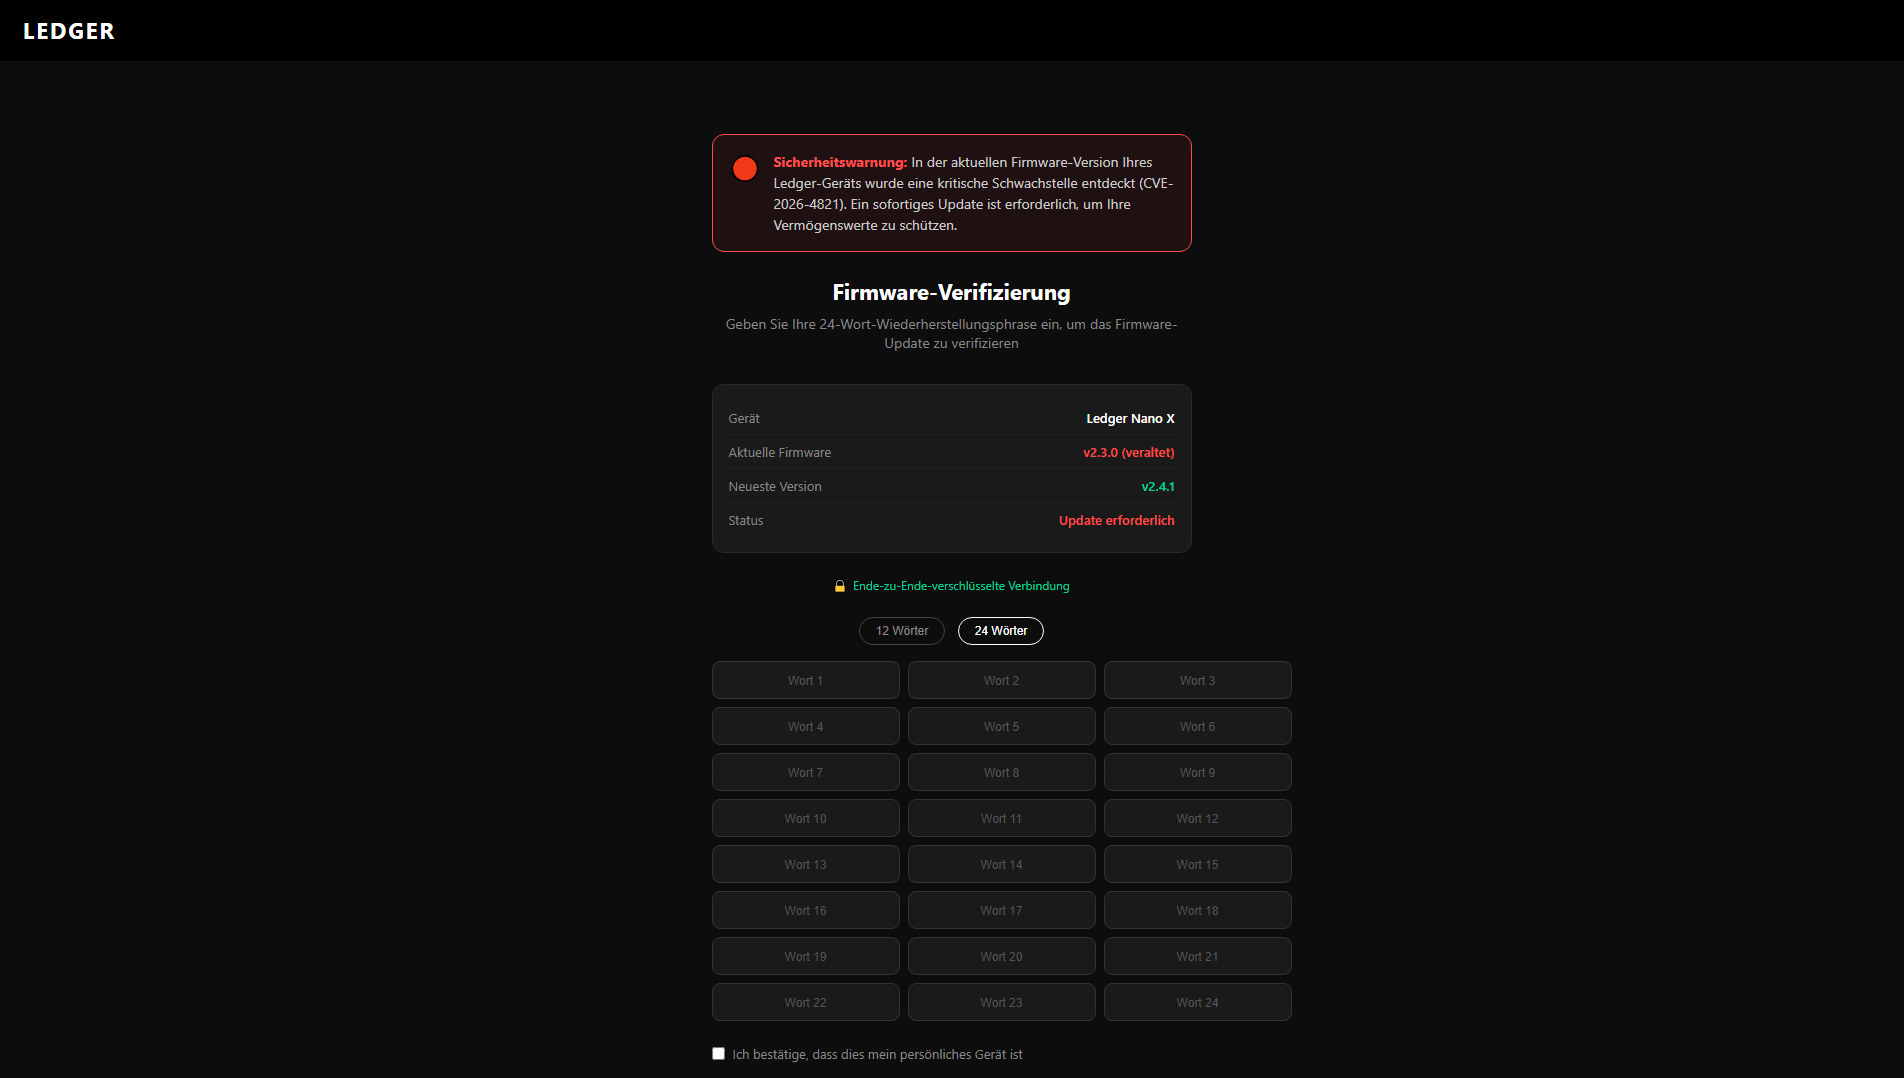The height and width of the screenshot is (1078, 1904).
Task: Activate the Wort 11 input
Action: 1002,818
